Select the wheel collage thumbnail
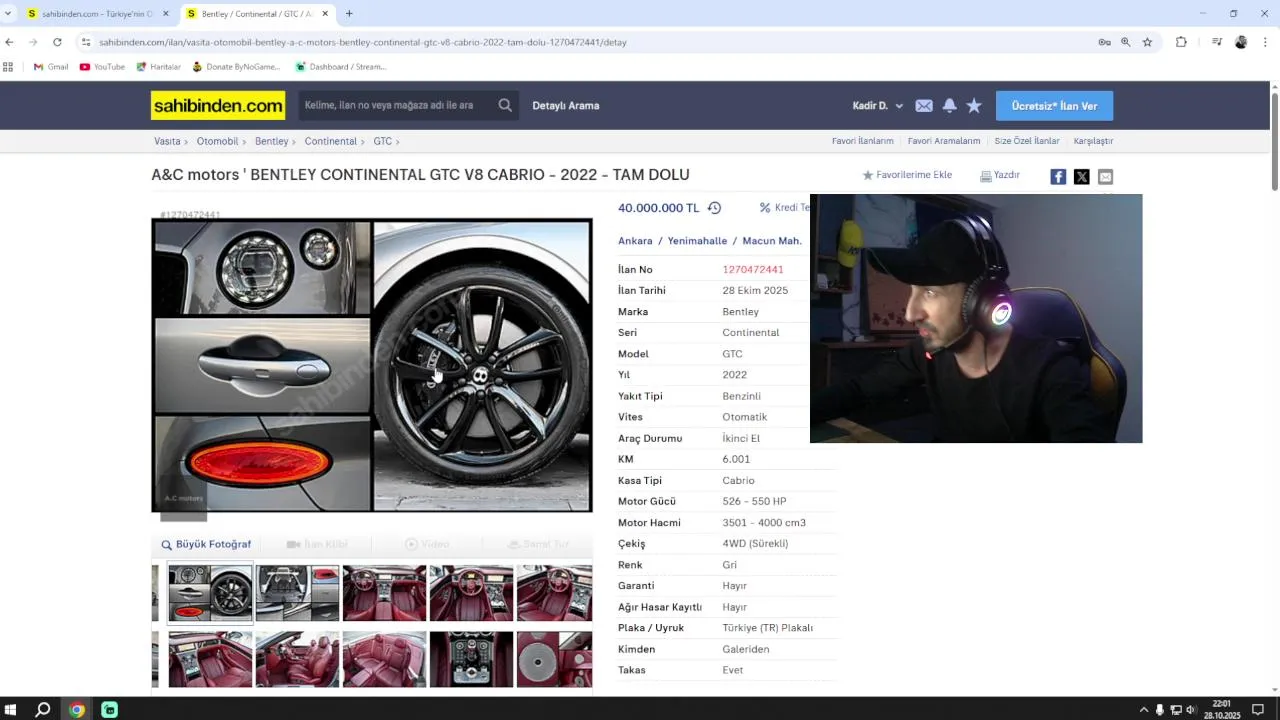 [x=210, y=593]
